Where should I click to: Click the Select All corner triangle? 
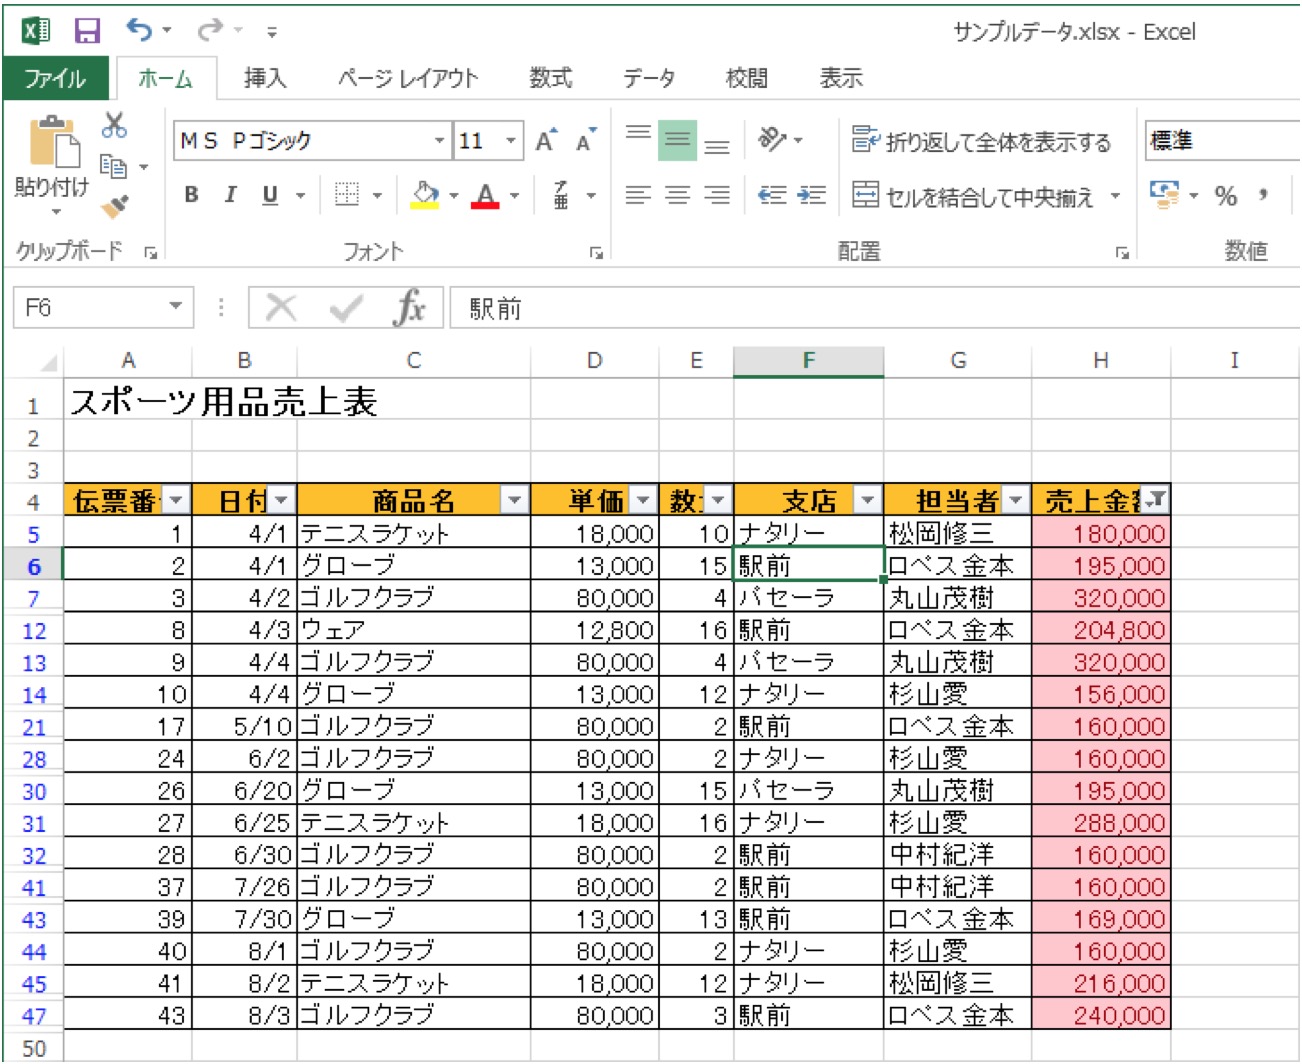[46, 362]
